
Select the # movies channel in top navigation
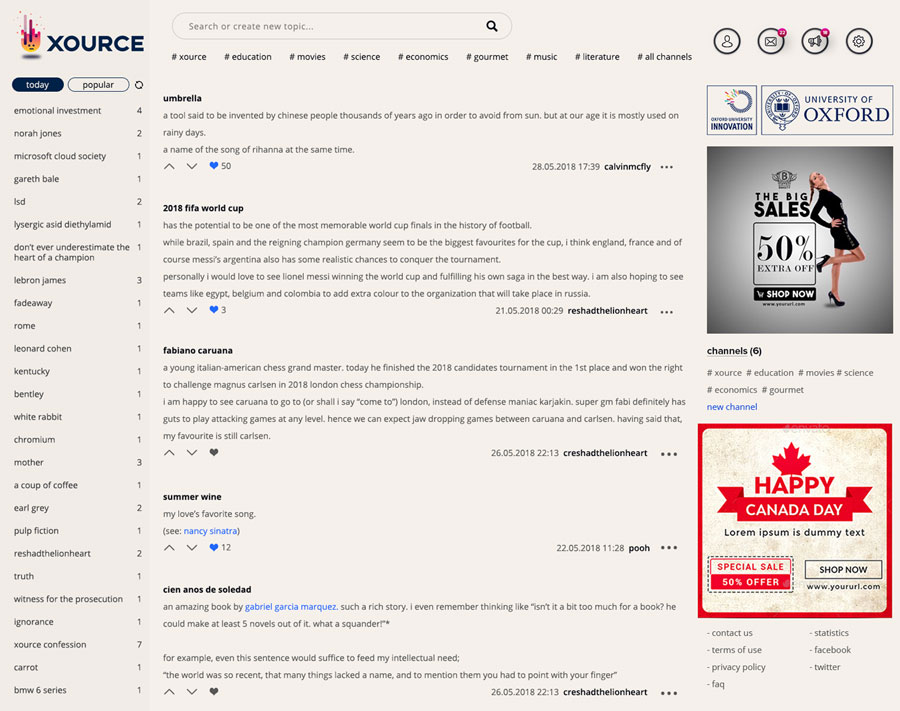click(307, 57)
